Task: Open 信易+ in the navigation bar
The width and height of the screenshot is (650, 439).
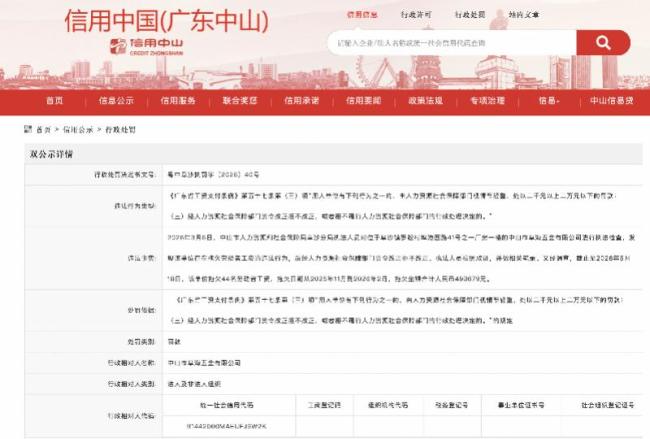Action: 549,101
